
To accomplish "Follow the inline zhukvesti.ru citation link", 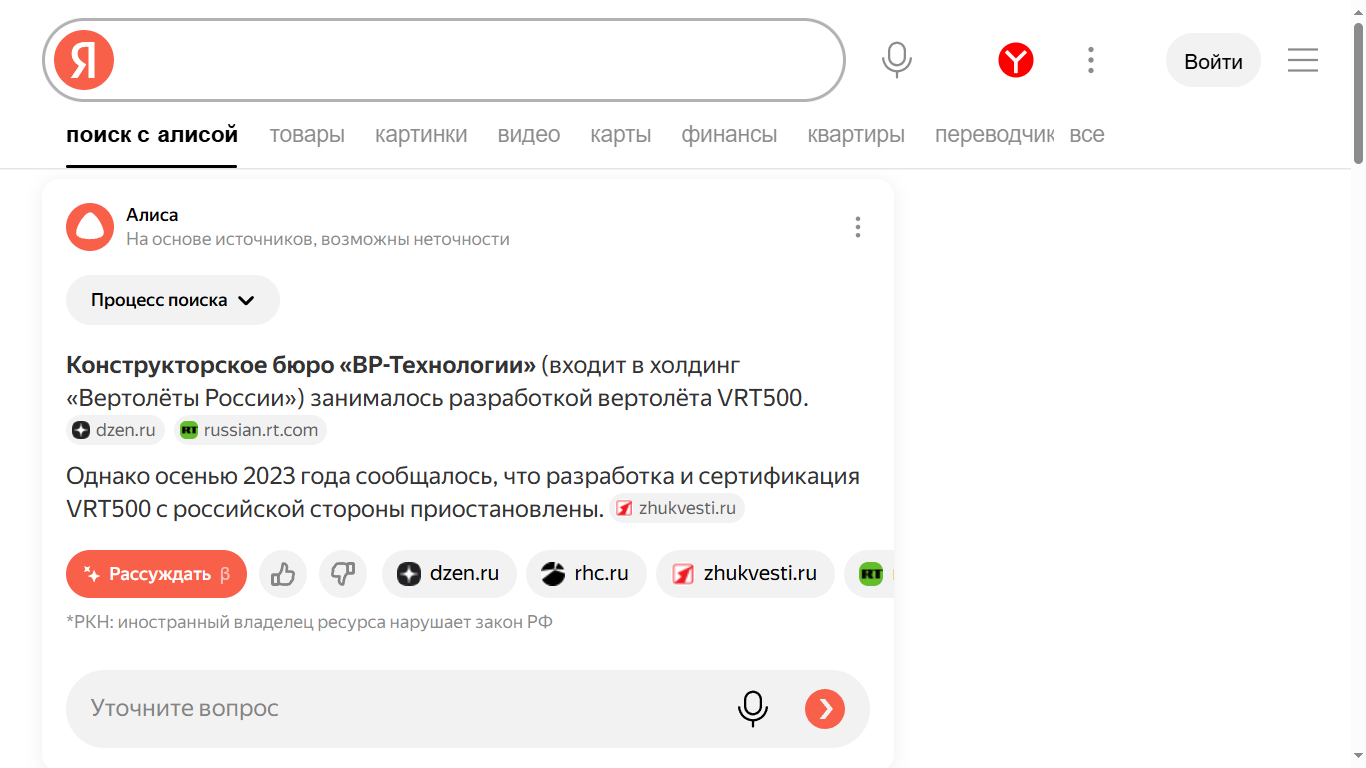I will click(x=677, y=508).
